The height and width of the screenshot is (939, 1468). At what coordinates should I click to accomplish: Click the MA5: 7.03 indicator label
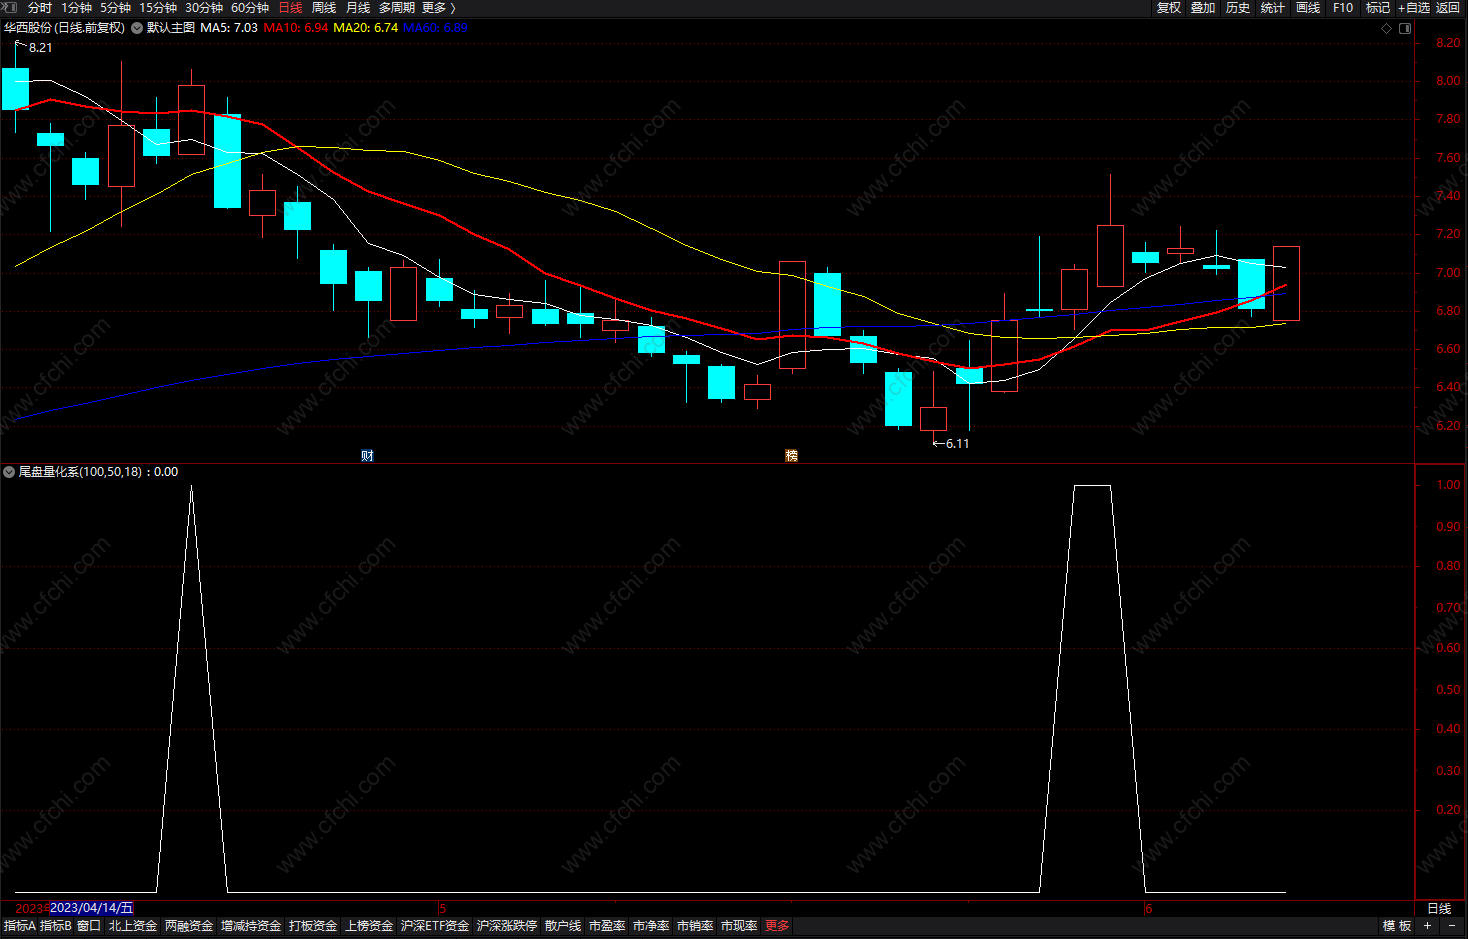tap(229, 28)
